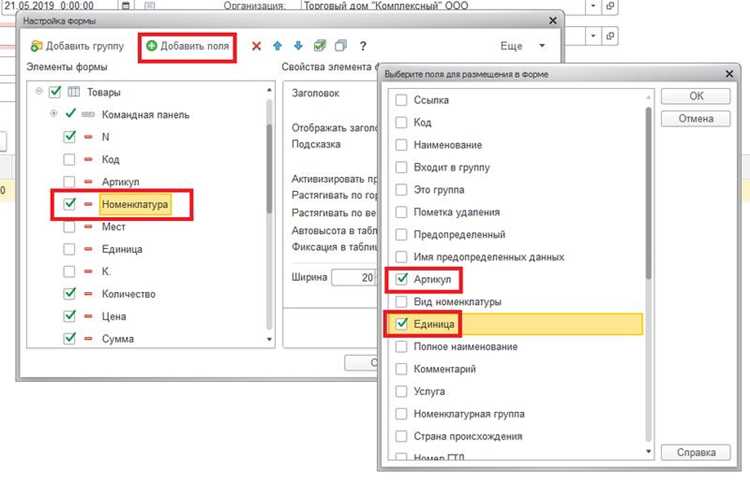Image resolution: width=750 pixels, height=483 pixels.
Task: Uncheck the Единица field in dialog
Action: click(401, 324)
